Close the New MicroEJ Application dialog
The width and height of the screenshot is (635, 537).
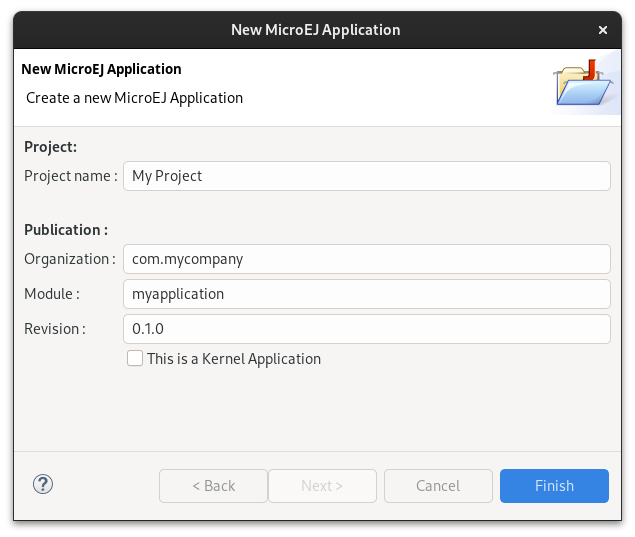coord(603,30)
